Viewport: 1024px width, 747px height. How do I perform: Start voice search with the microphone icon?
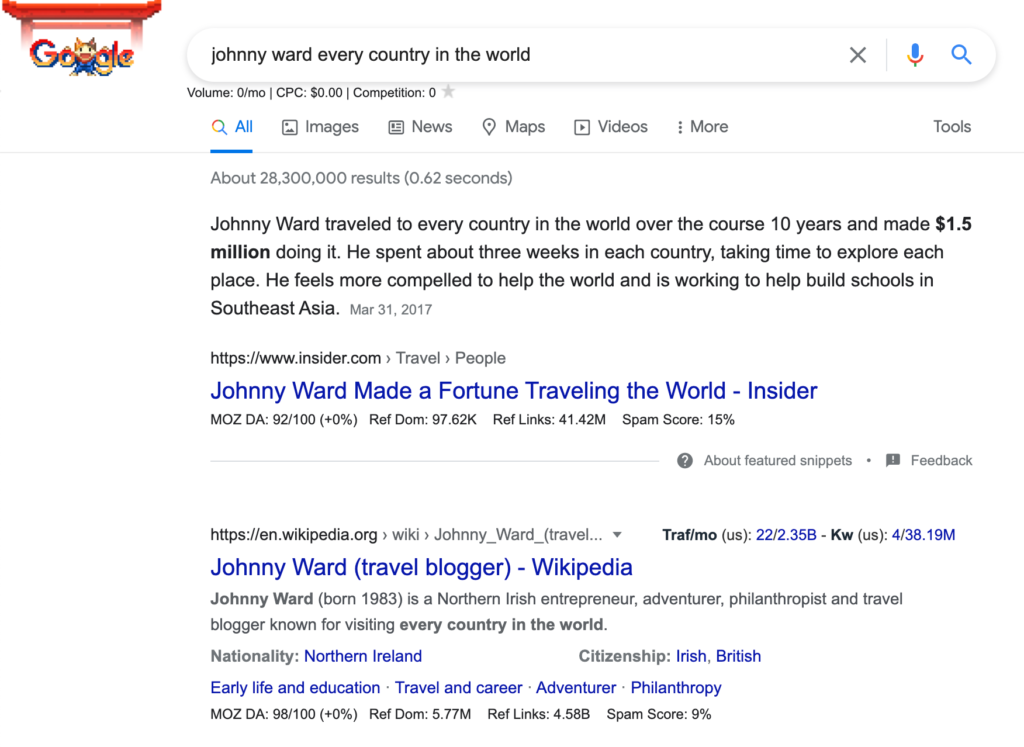click(915, 55)
